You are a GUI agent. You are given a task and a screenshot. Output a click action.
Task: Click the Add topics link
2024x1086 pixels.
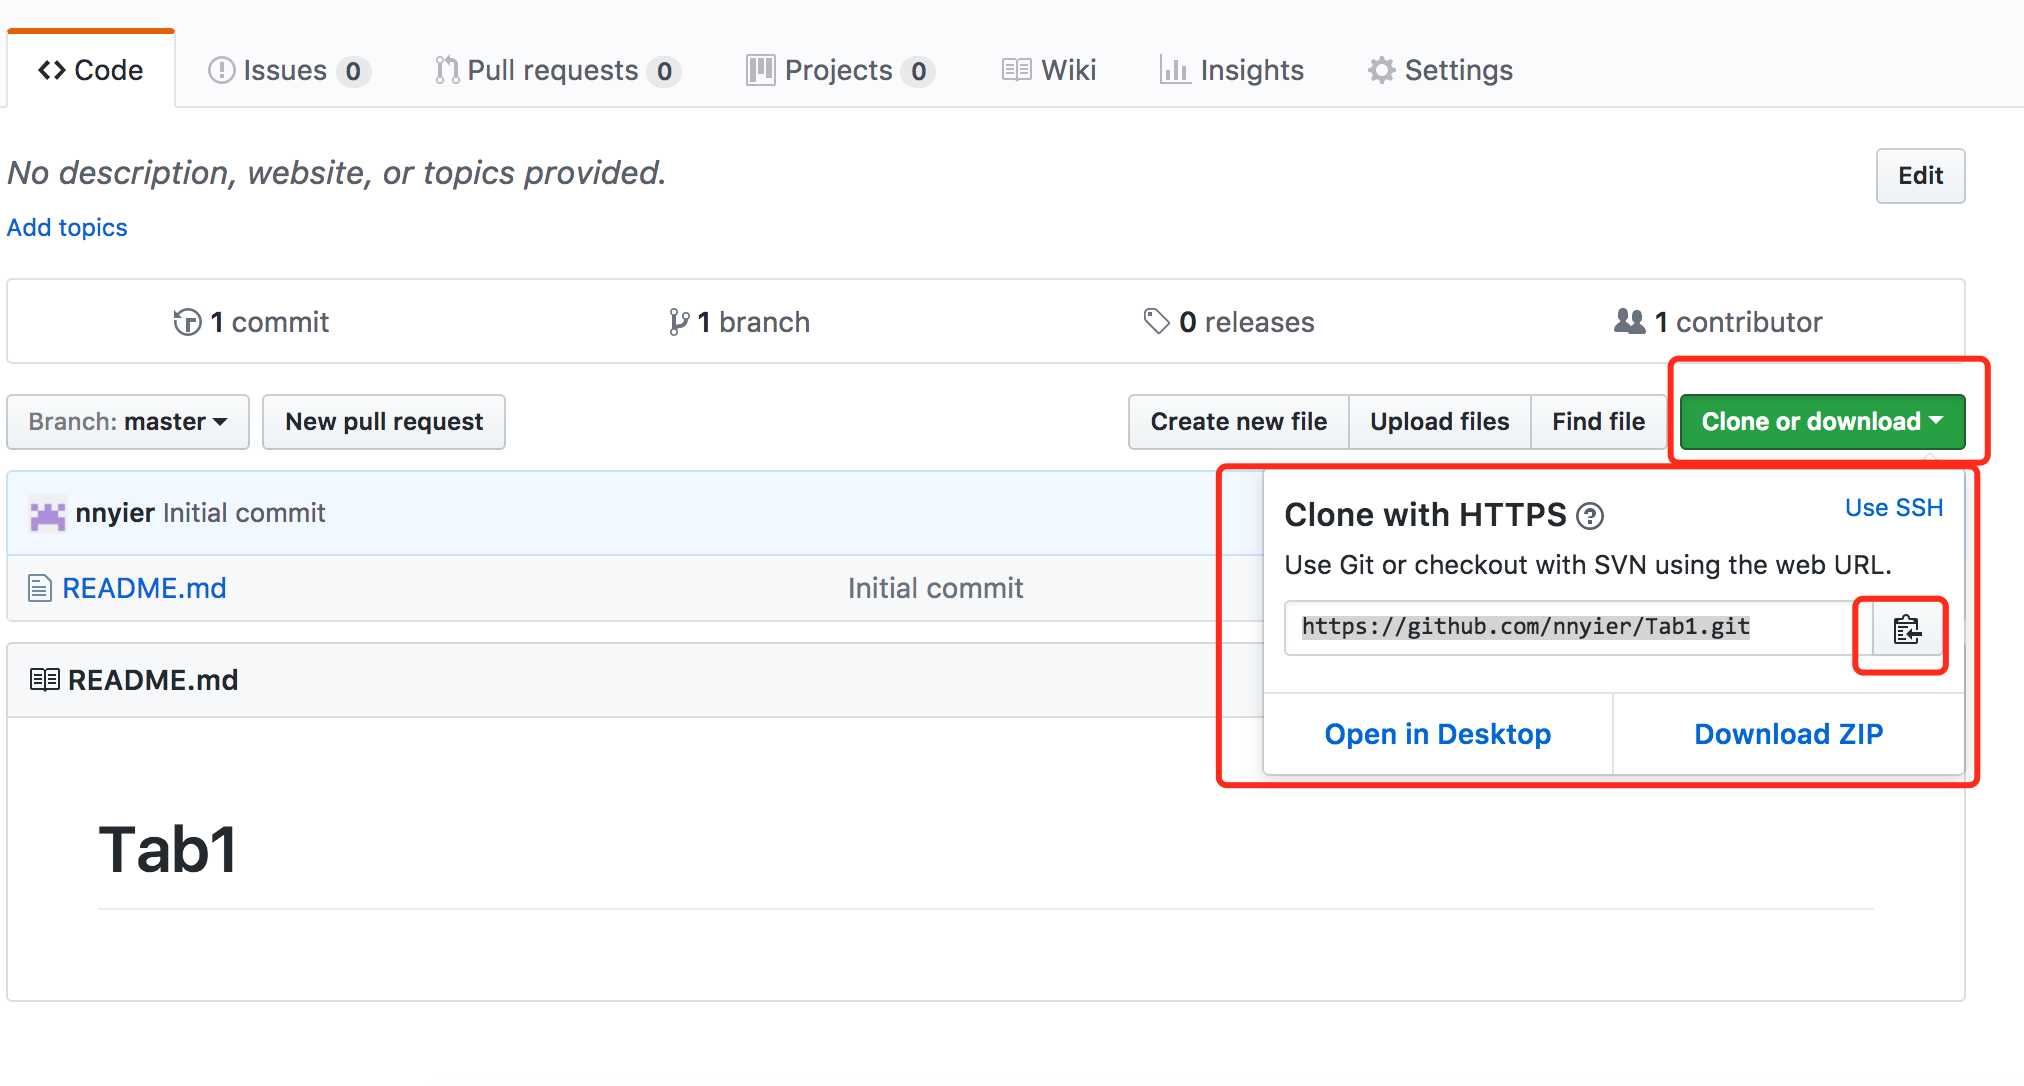[x=67, y=228]
